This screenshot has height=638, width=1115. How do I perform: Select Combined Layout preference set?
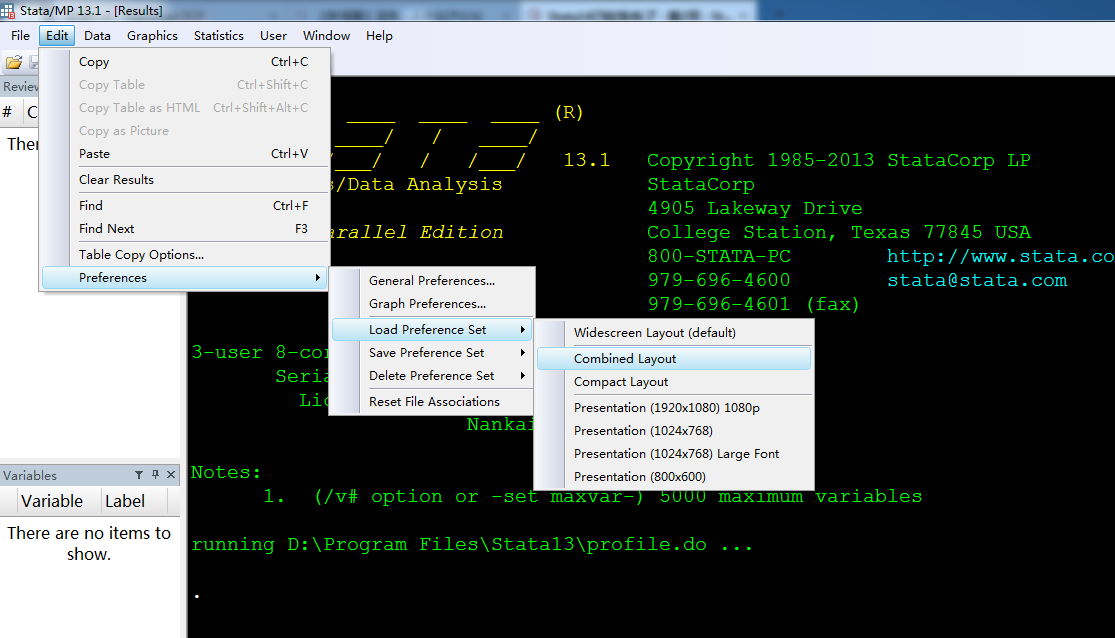625,359
